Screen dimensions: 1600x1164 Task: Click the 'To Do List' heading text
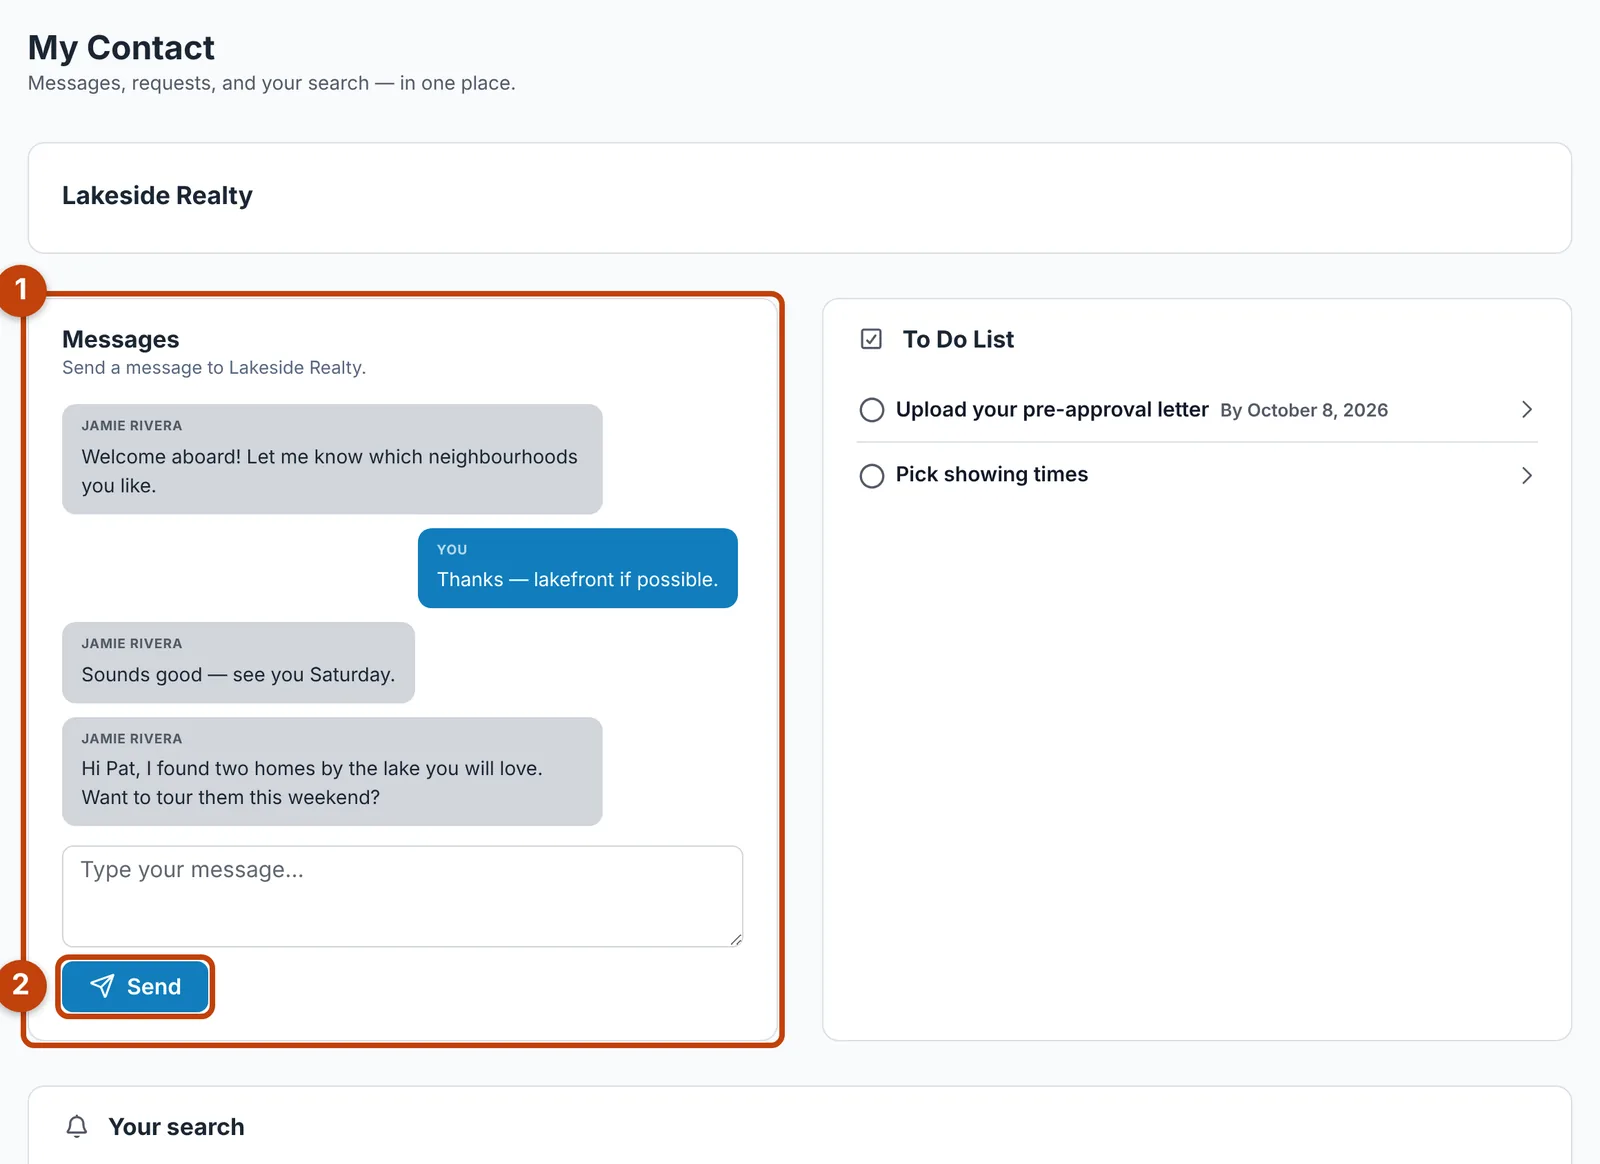[958, 340]
